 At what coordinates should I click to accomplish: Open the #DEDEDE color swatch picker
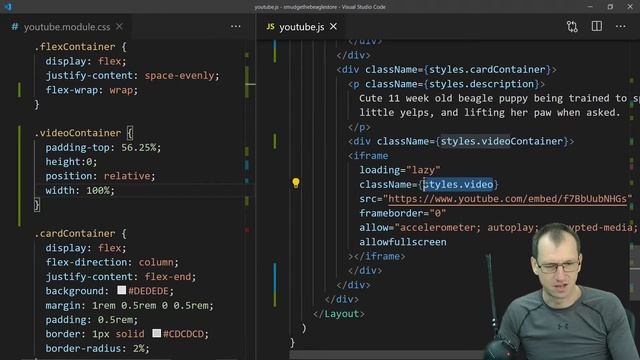121,290
